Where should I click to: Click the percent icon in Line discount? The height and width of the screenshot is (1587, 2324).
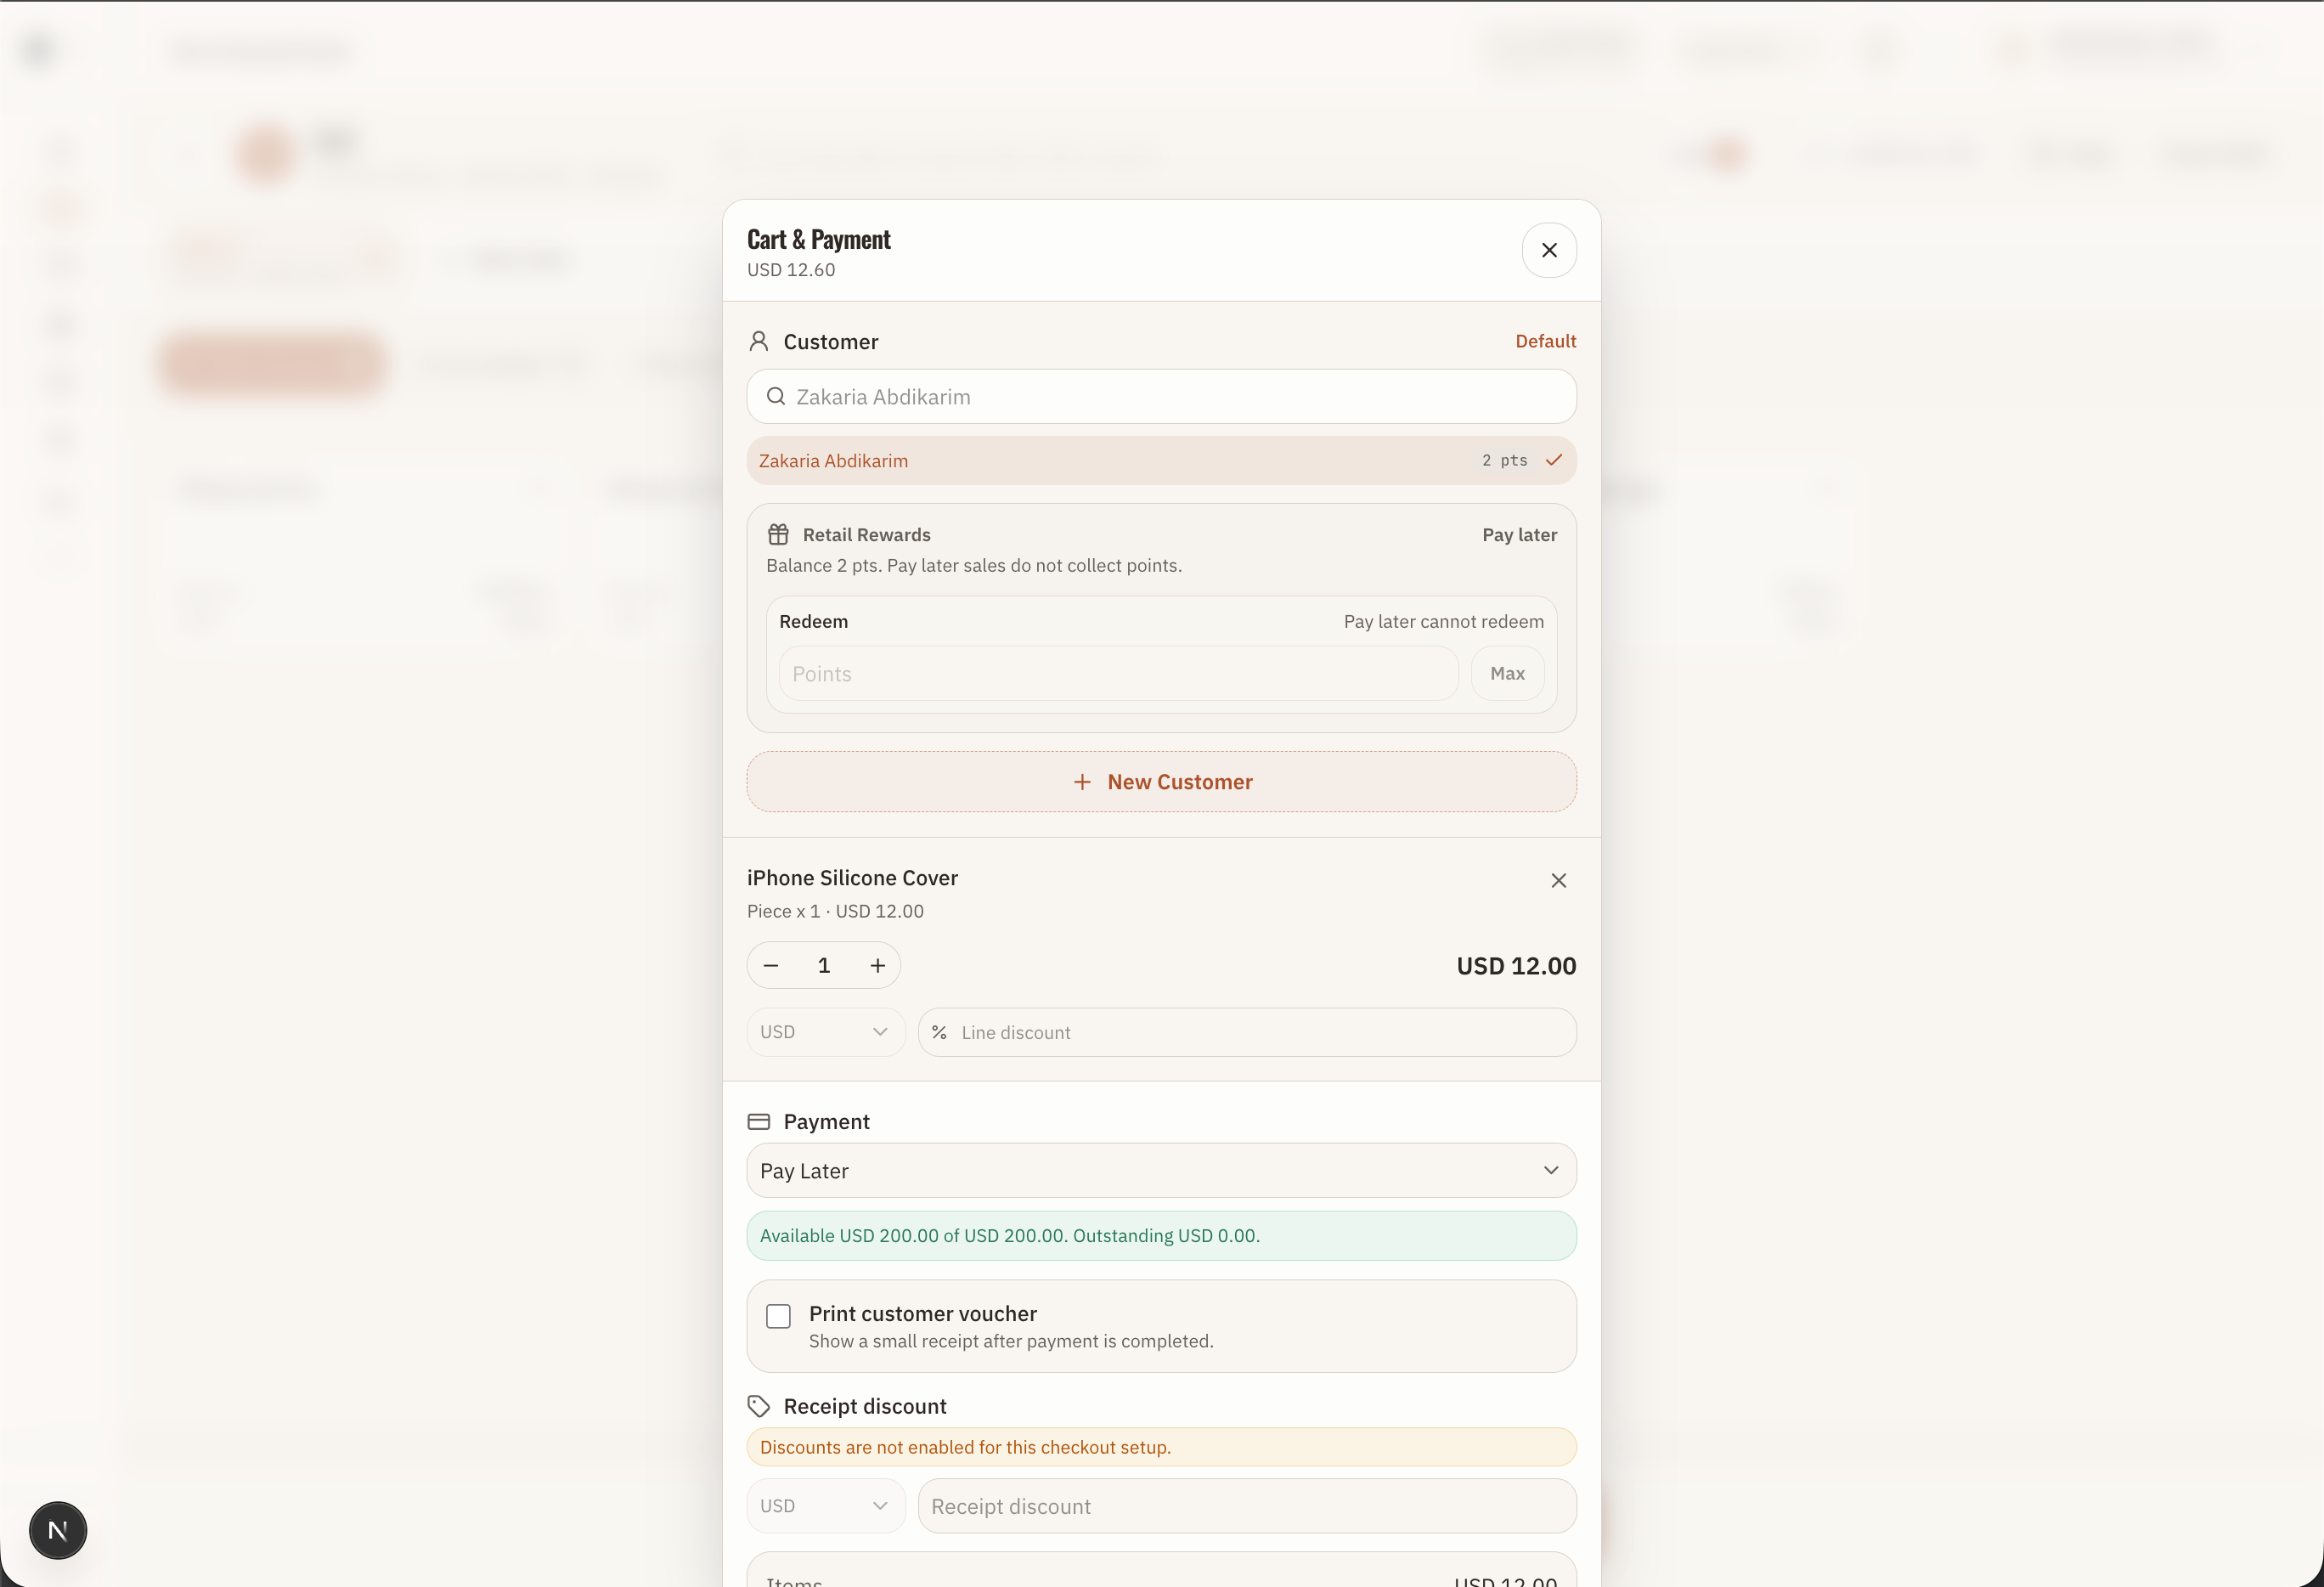pos(939,1032)
